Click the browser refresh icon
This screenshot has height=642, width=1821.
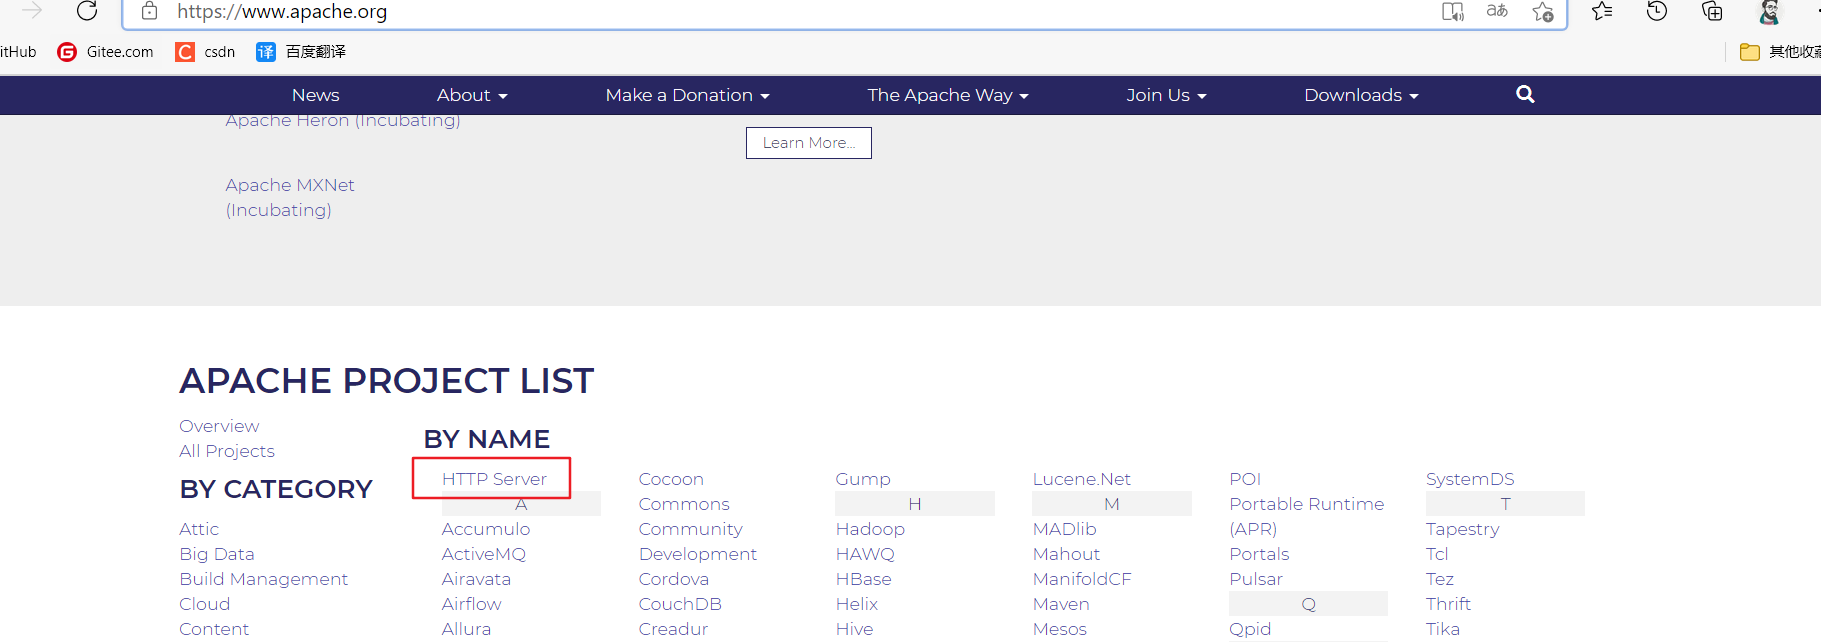[x=87, y=11]
